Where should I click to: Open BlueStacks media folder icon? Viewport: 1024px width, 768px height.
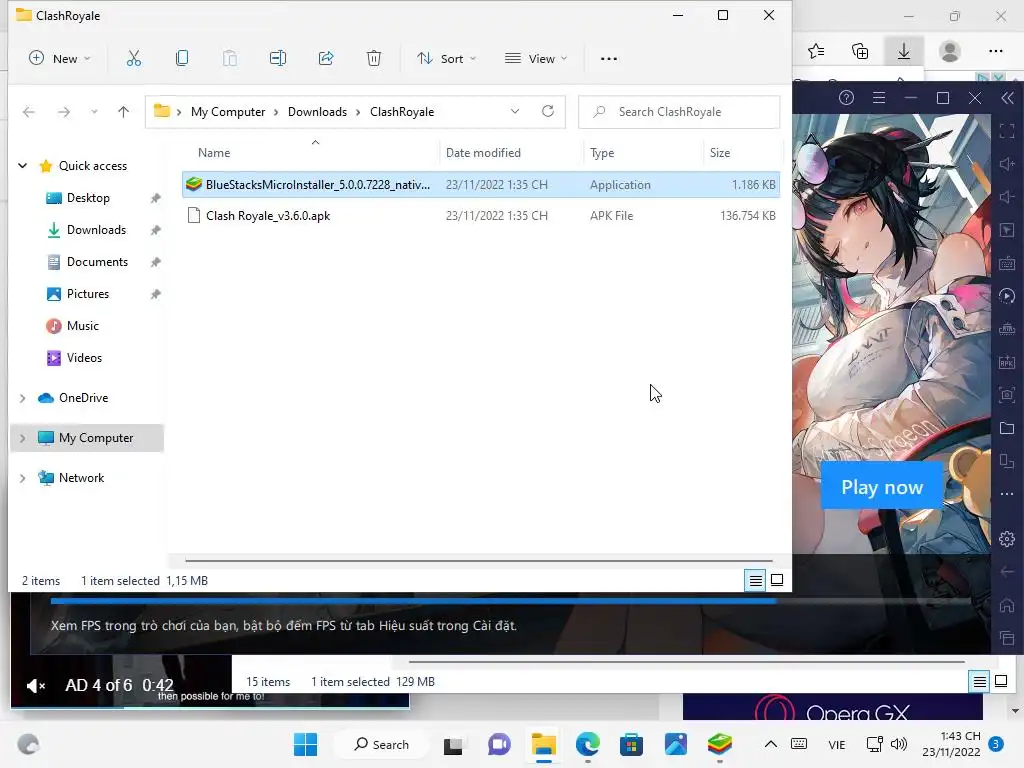click(1007, 428)
